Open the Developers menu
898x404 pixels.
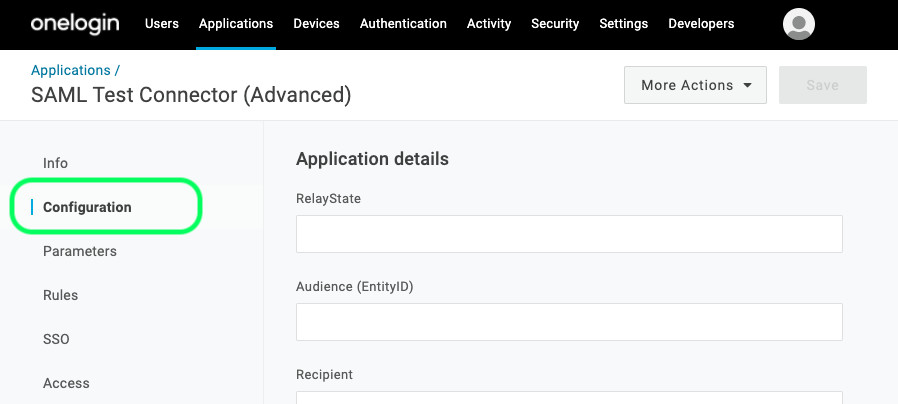[701, 24]
